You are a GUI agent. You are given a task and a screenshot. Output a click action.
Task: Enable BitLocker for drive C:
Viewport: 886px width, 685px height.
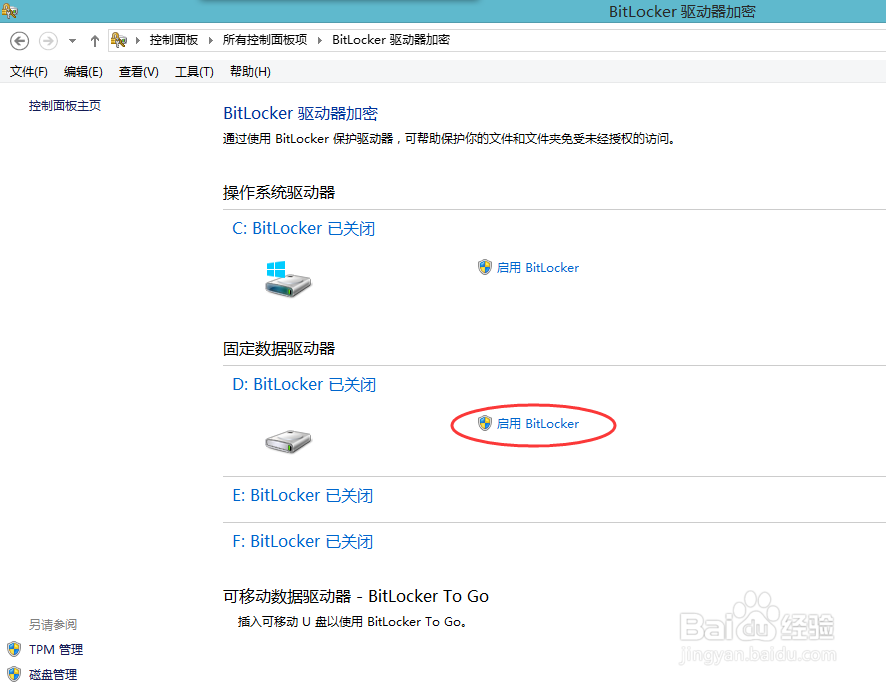coord(537,267)
